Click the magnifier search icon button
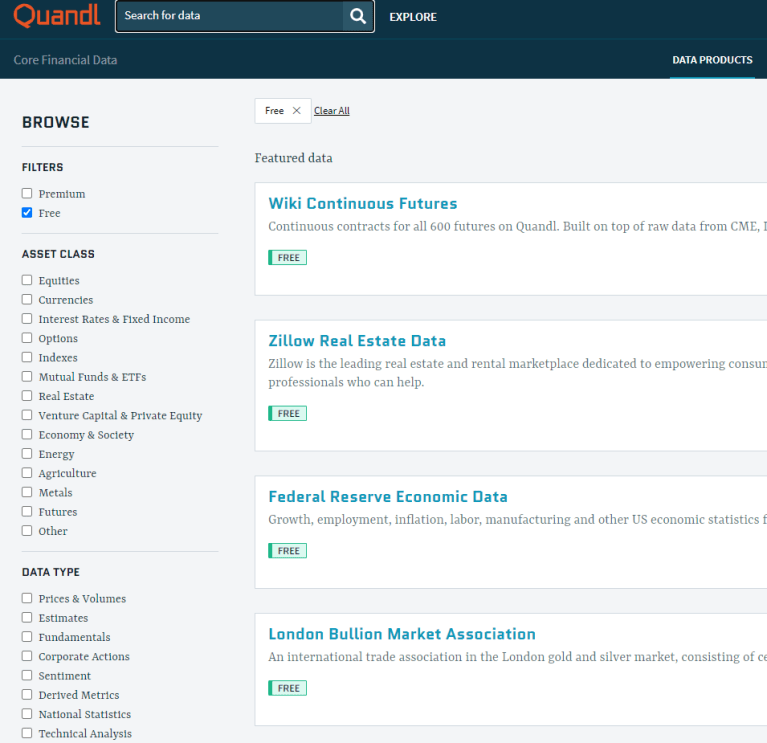 coord(358,16)
